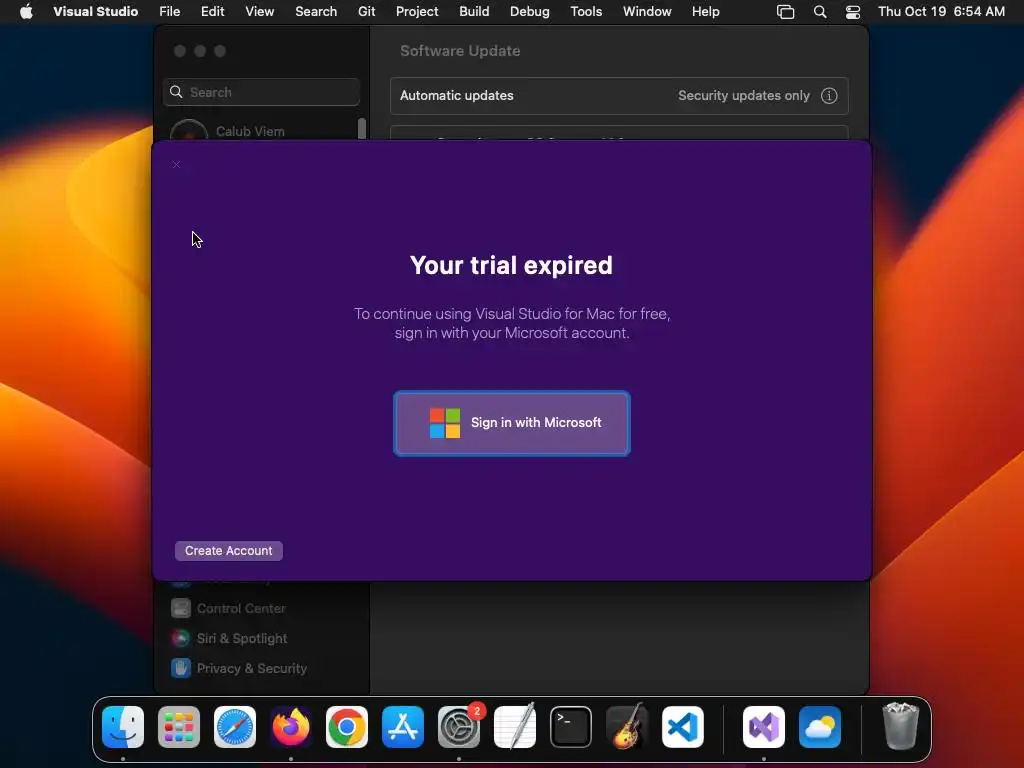
Task: Open Stage Manager icon in menu bar
Action: click(x=786, y=12)
